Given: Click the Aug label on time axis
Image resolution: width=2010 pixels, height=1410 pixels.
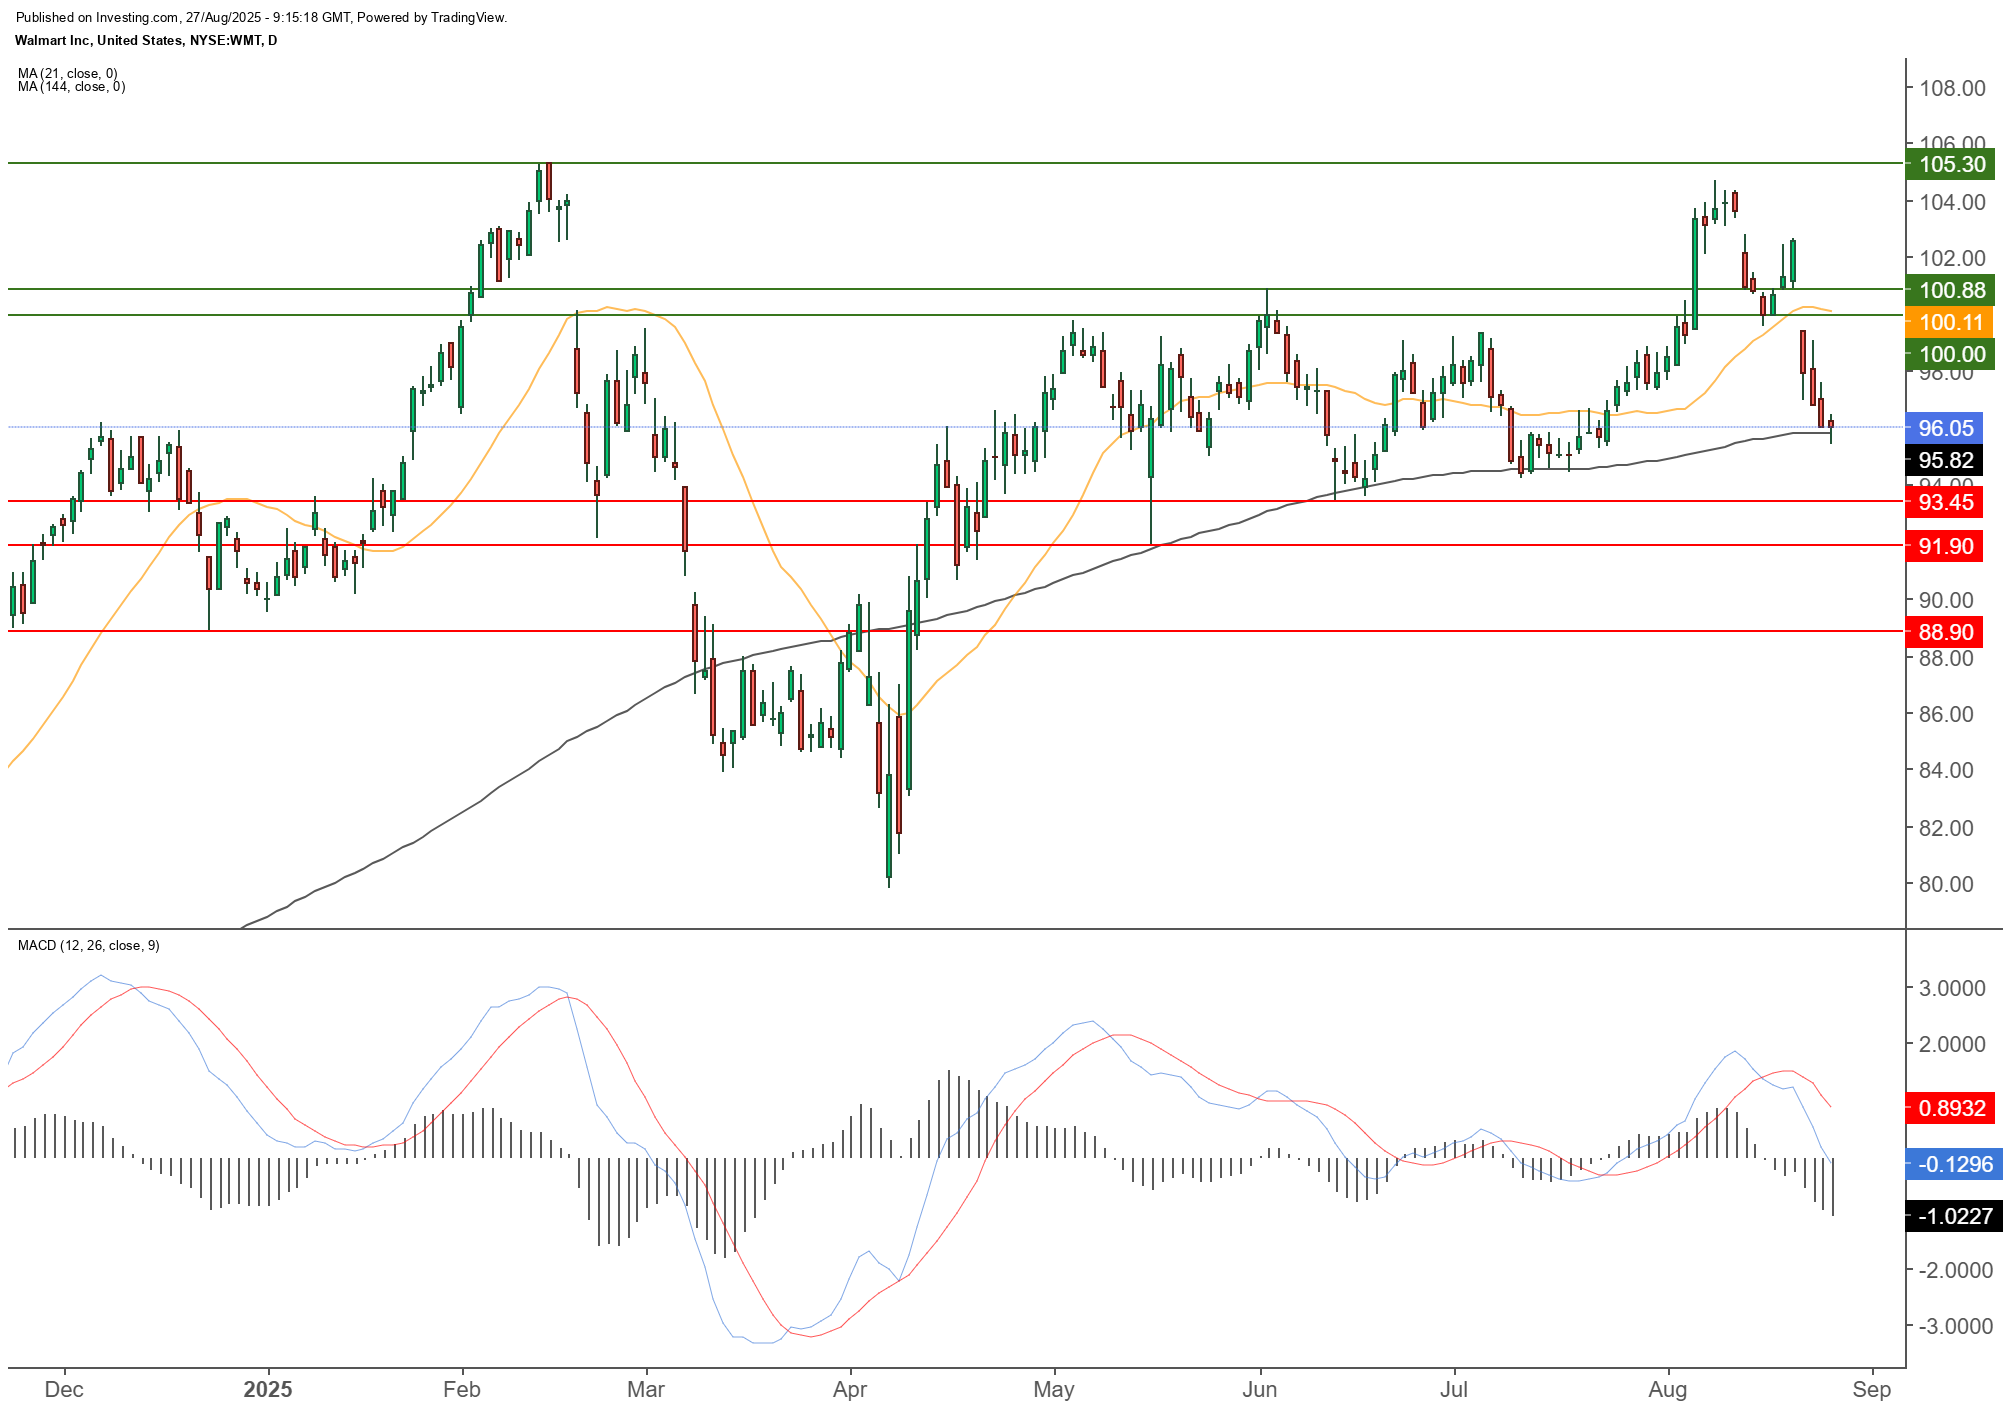Looking at the screenshot, I should (1667, 1389).
